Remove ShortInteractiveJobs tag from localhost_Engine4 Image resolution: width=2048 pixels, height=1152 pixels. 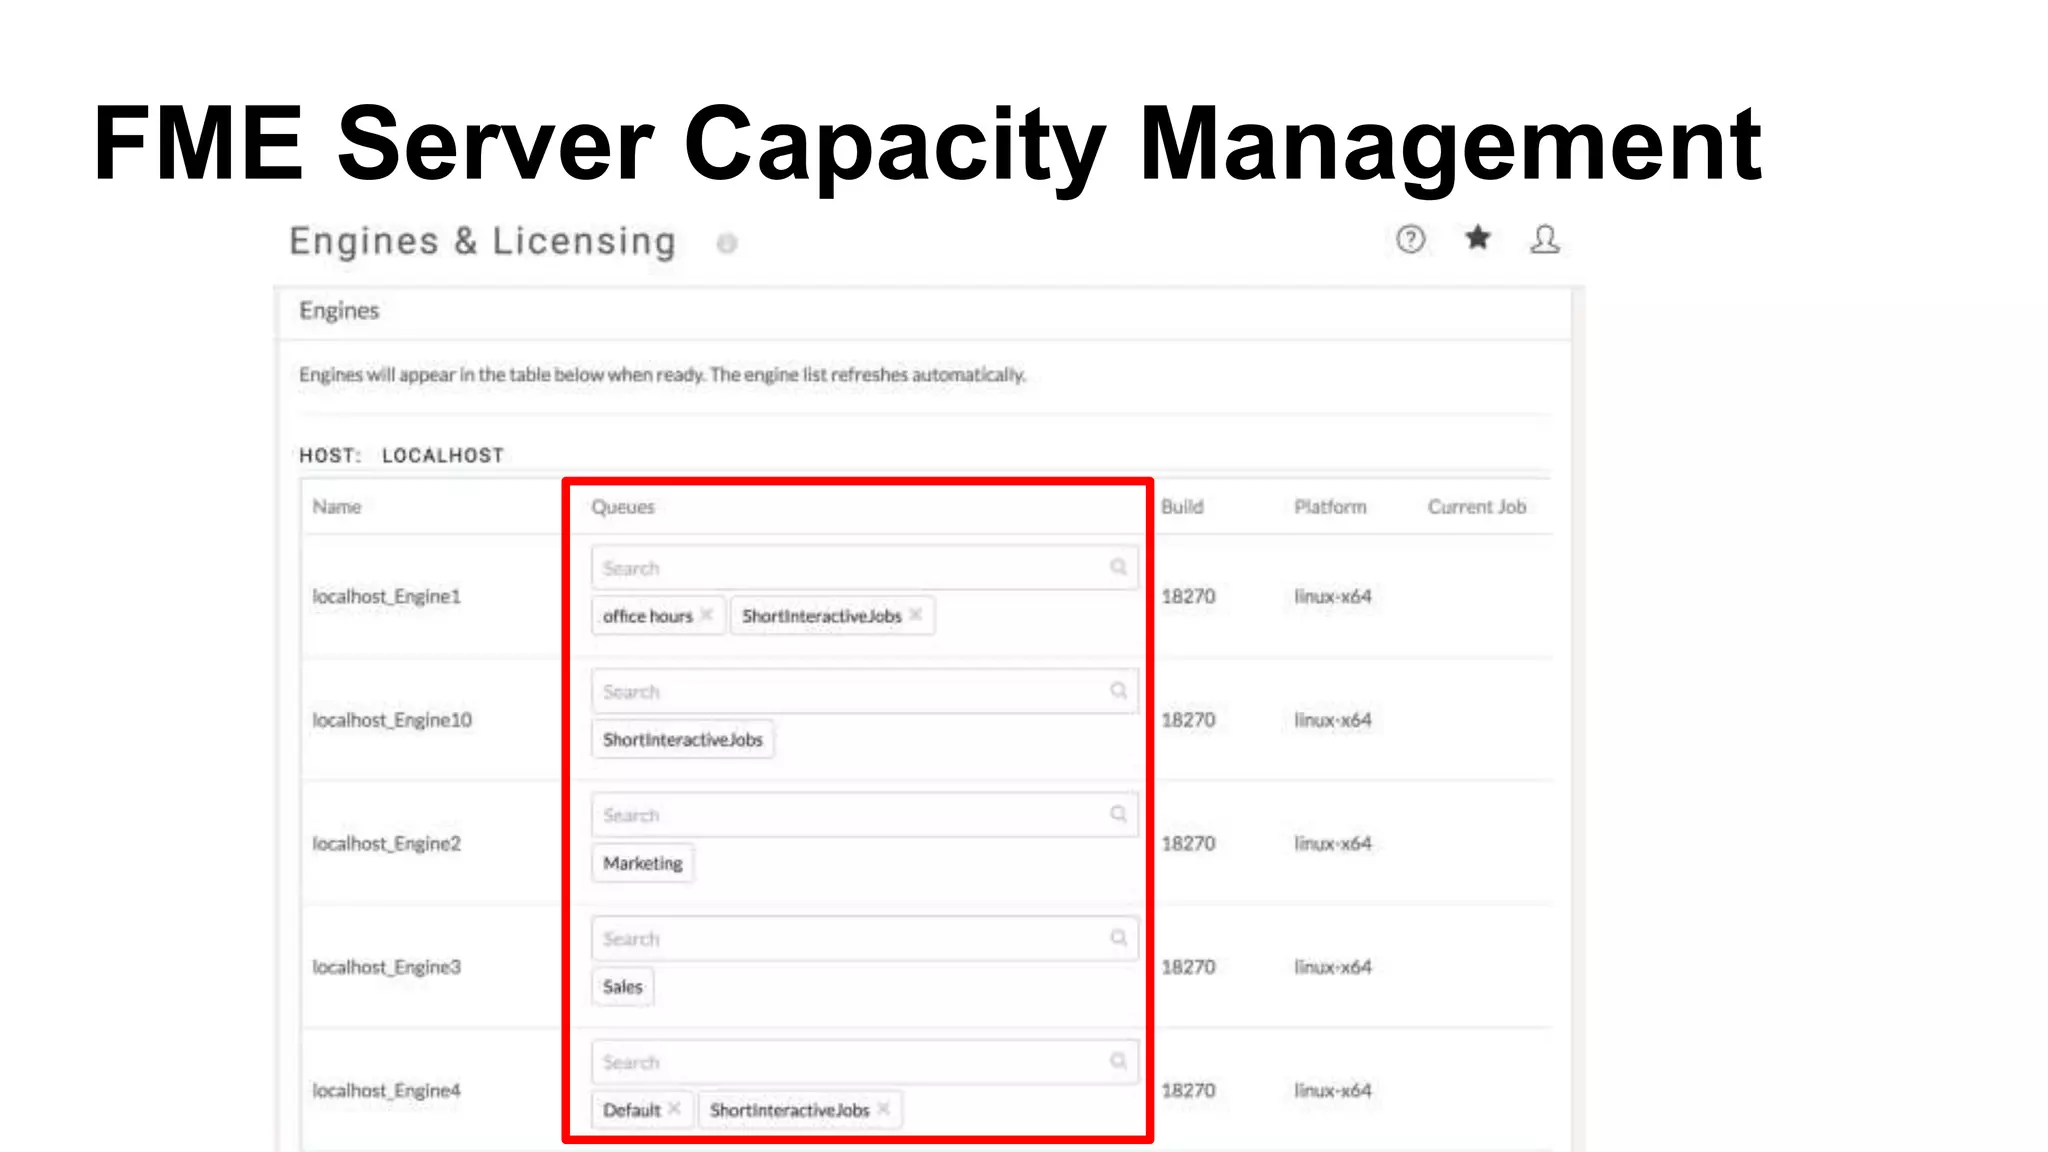pos(884,1109)
